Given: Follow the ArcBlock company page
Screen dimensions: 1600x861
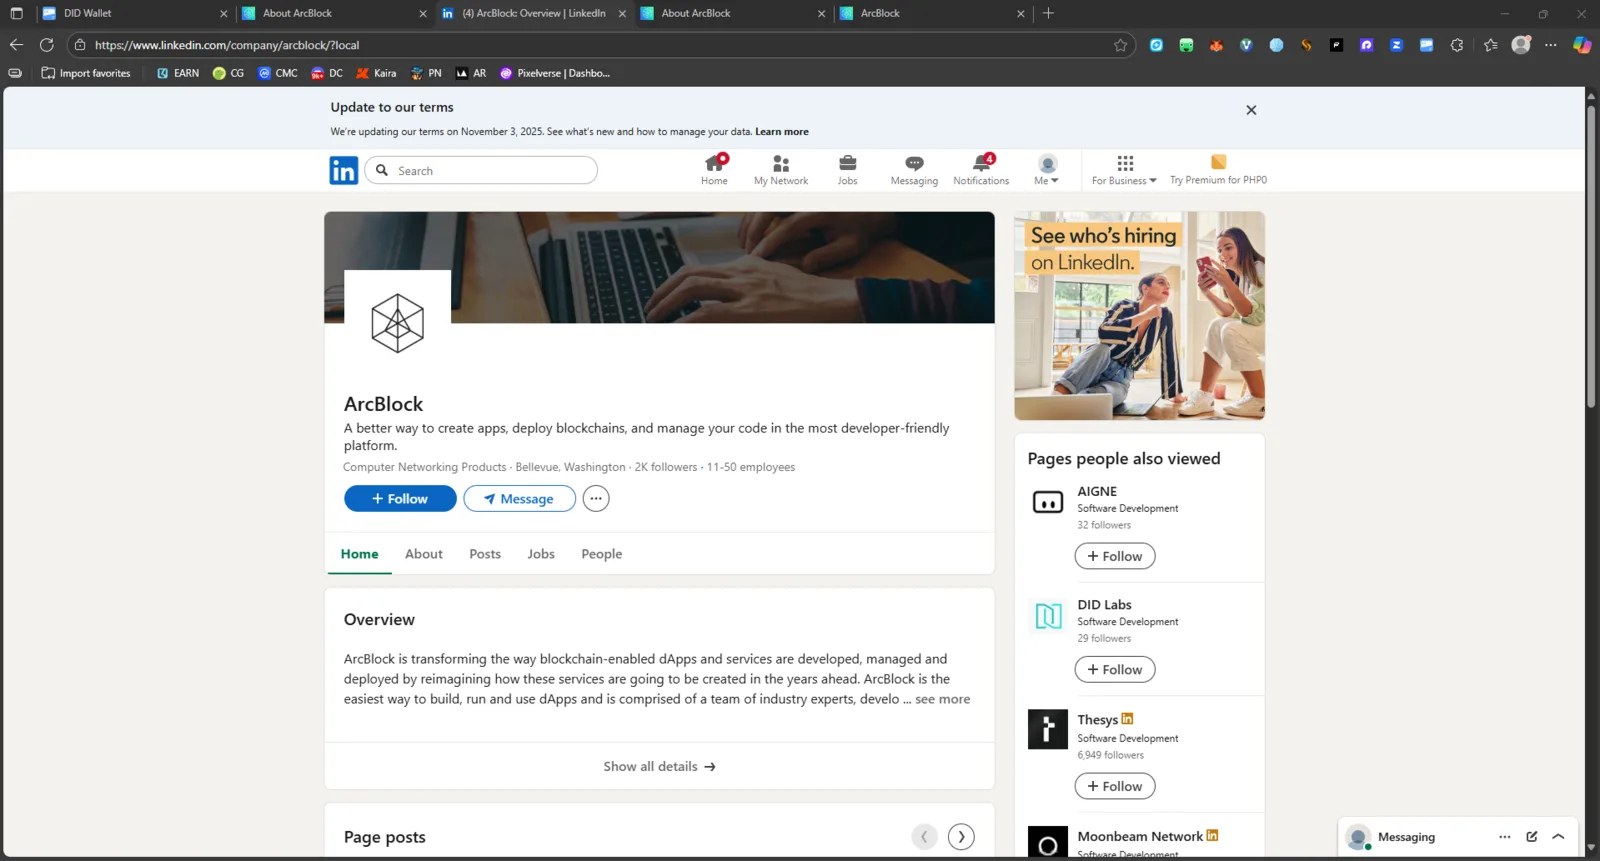Looking at the screenshot, I should click(400, 499).
